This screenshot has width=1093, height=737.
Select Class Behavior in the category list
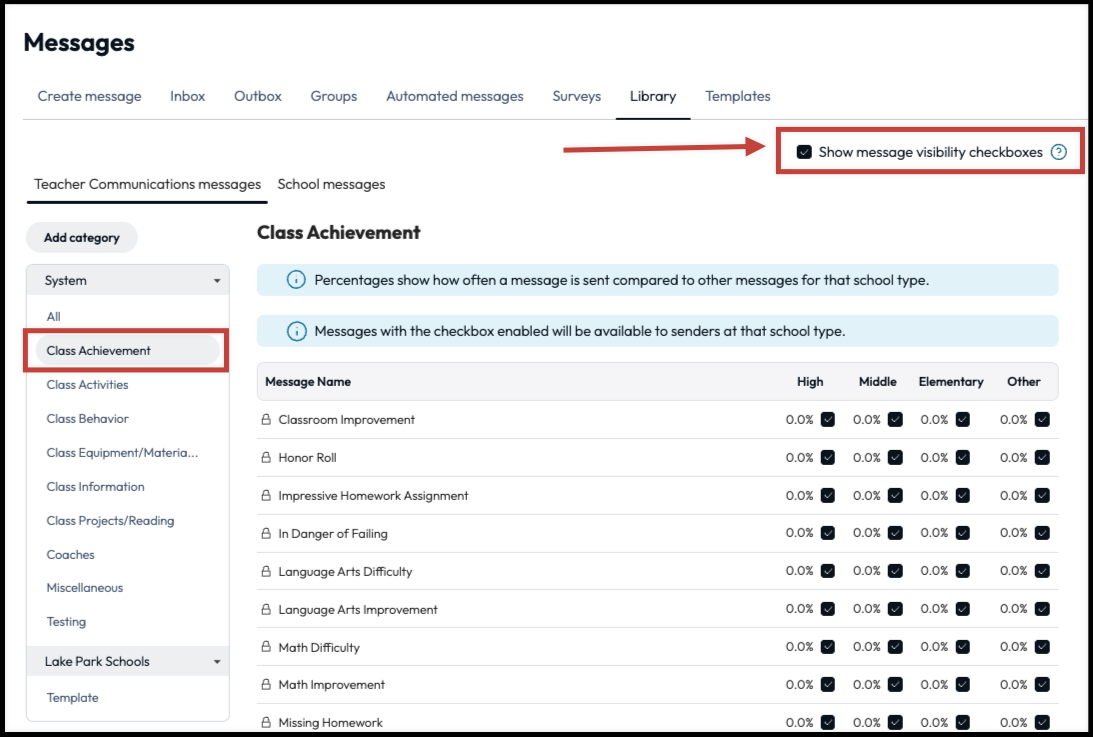pos(87,419)
